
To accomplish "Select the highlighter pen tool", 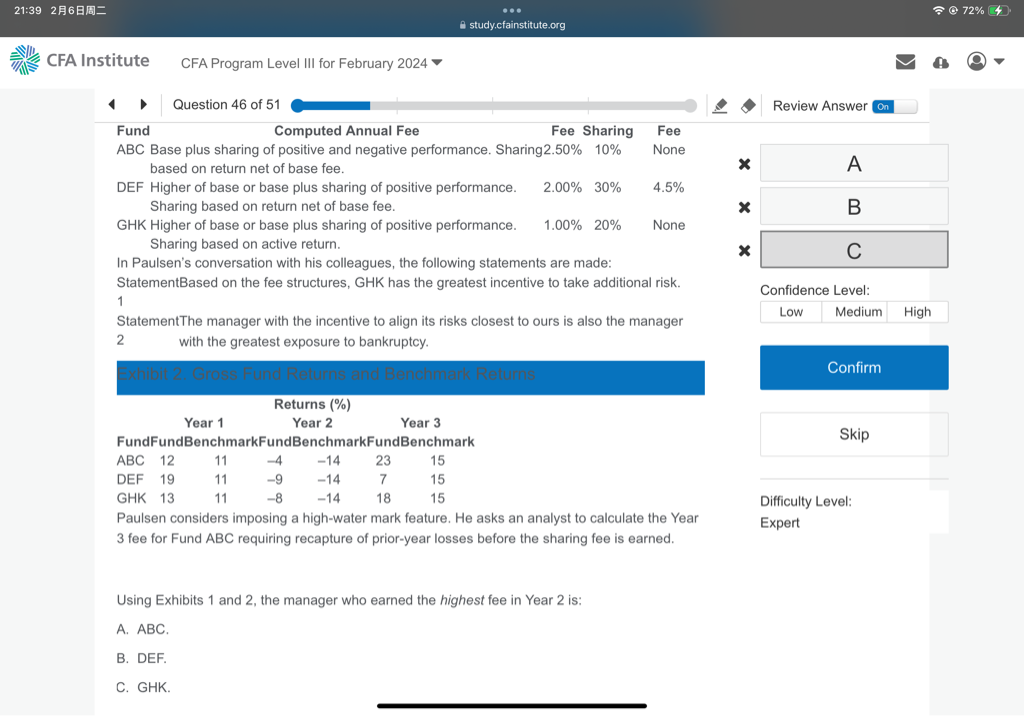I will pos(720,106).
